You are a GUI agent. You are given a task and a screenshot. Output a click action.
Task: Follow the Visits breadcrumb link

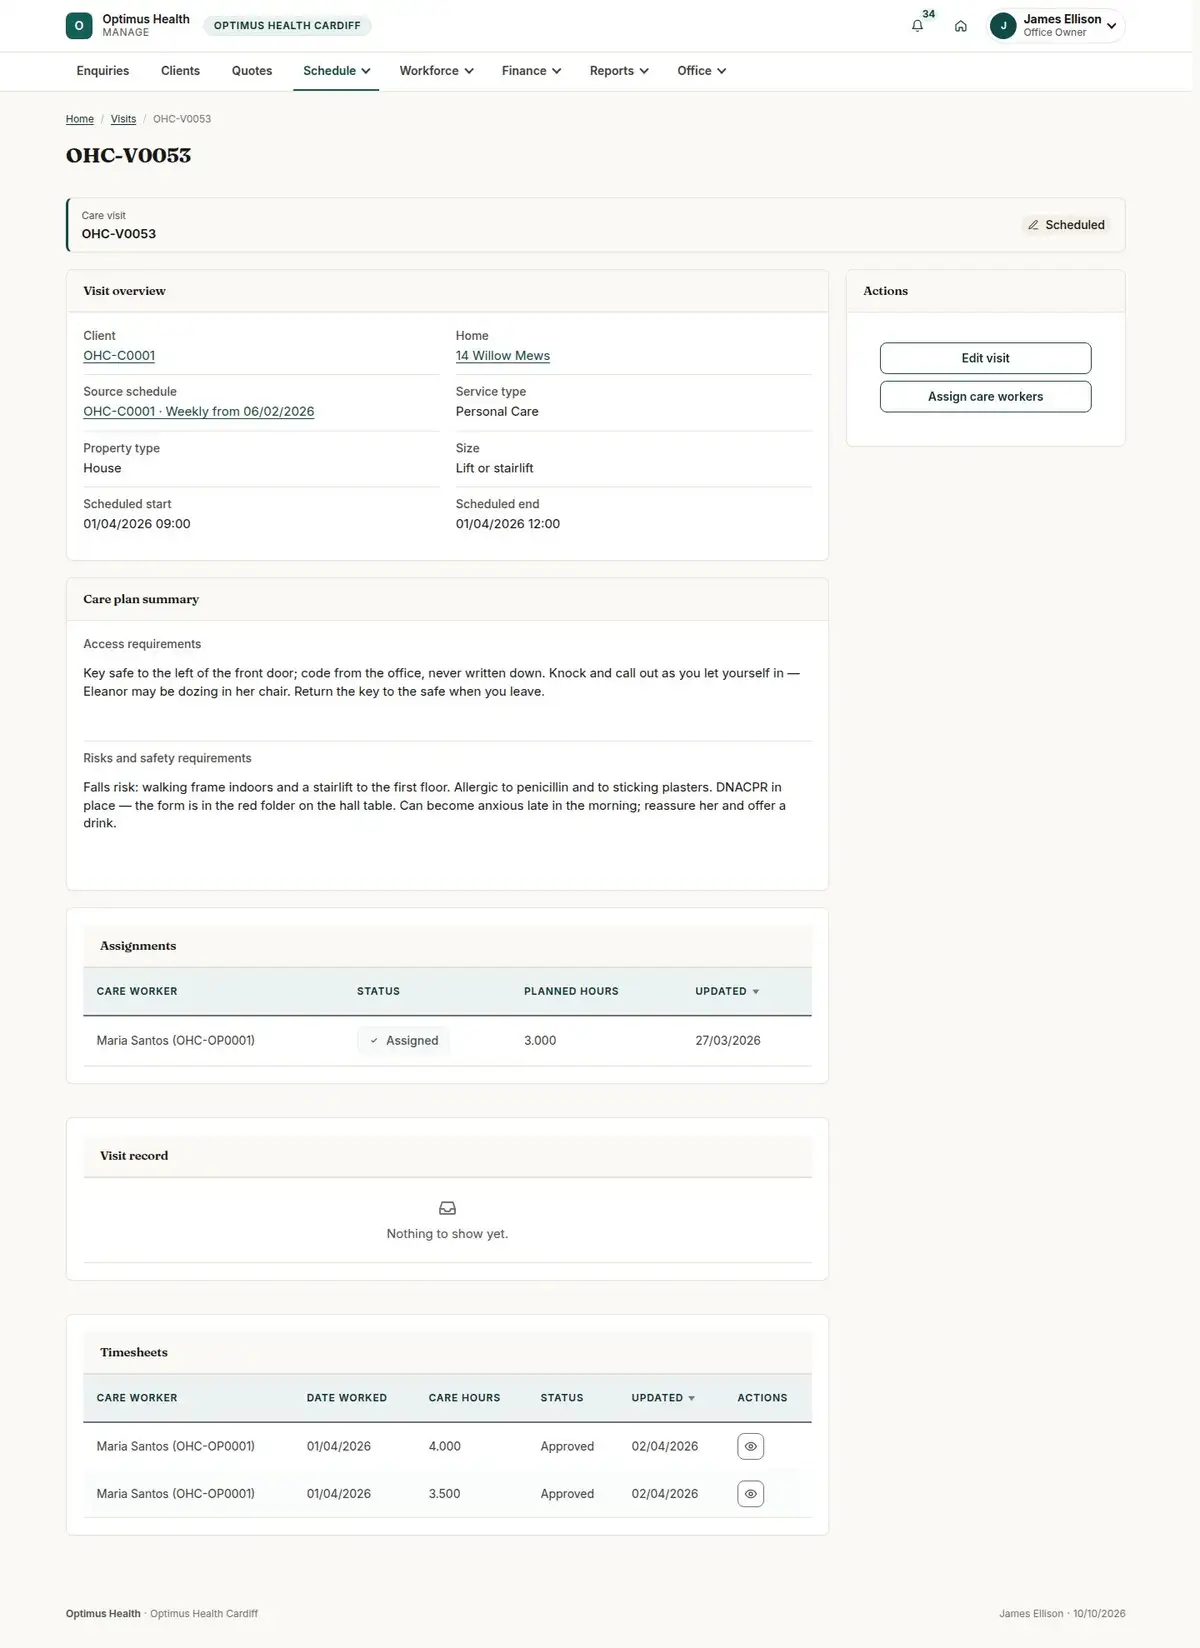(x=123, y=119)
